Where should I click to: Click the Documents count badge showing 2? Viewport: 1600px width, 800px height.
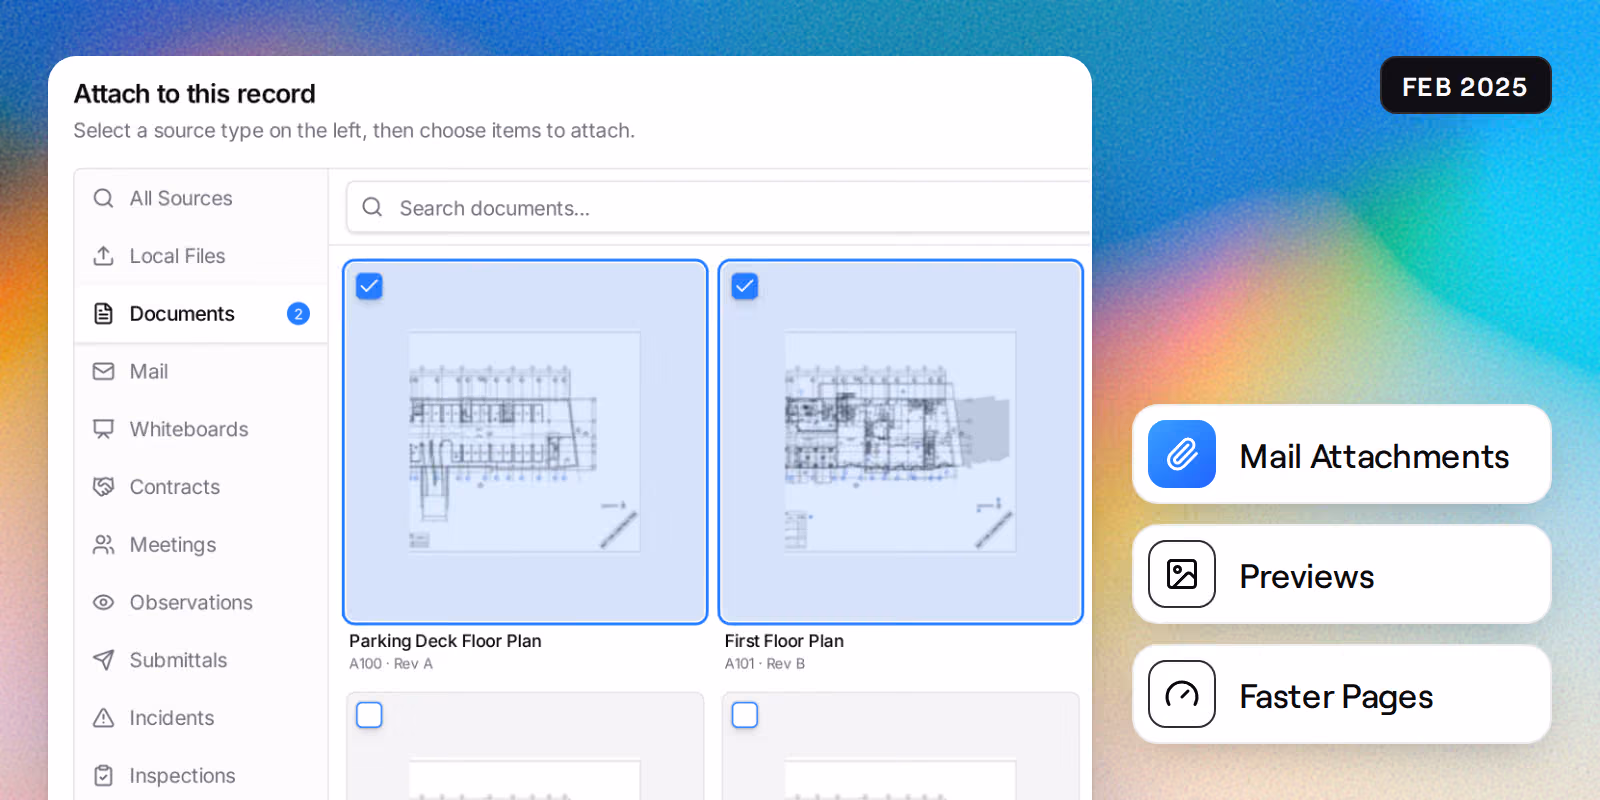pyautogui.click(x=298, y=314)
